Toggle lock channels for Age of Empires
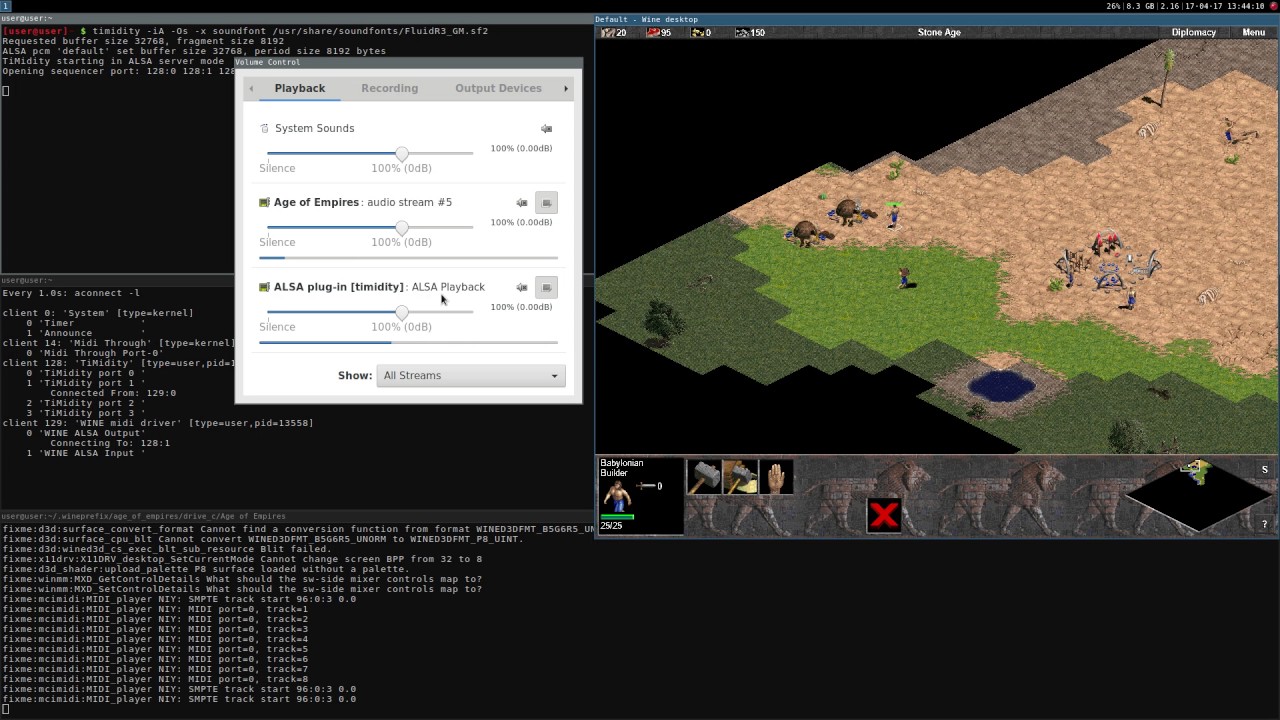 [x=546, y=203]
